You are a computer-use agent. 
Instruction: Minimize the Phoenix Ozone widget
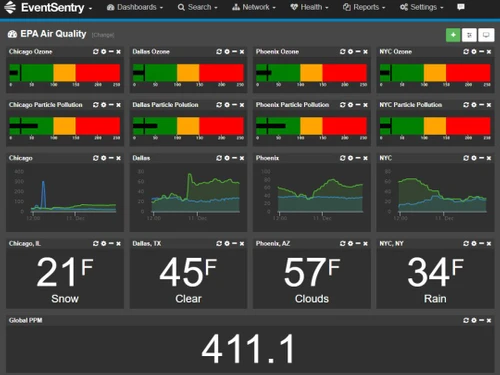point(358,52)
